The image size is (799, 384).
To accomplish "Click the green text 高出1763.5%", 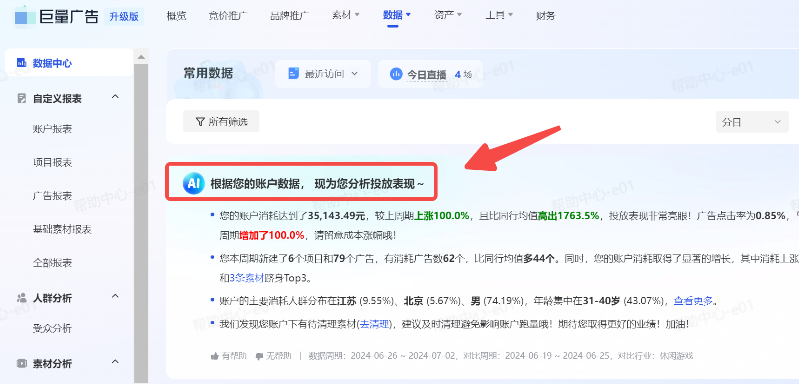I will (x=569, y=215).
